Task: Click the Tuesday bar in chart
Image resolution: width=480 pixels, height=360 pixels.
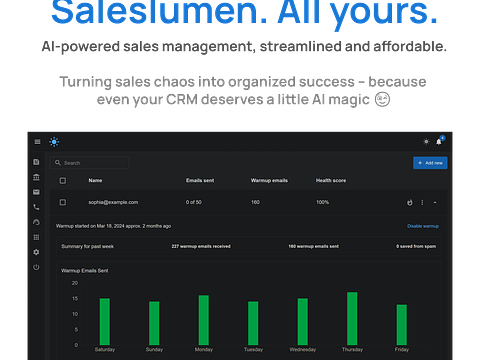Action: (x=253, y=323)
